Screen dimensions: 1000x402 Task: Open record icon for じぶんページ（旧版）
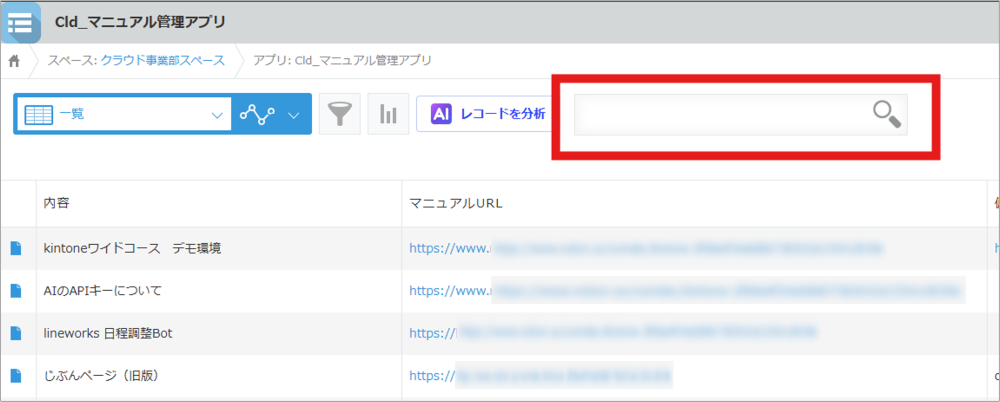click(16, 376)
